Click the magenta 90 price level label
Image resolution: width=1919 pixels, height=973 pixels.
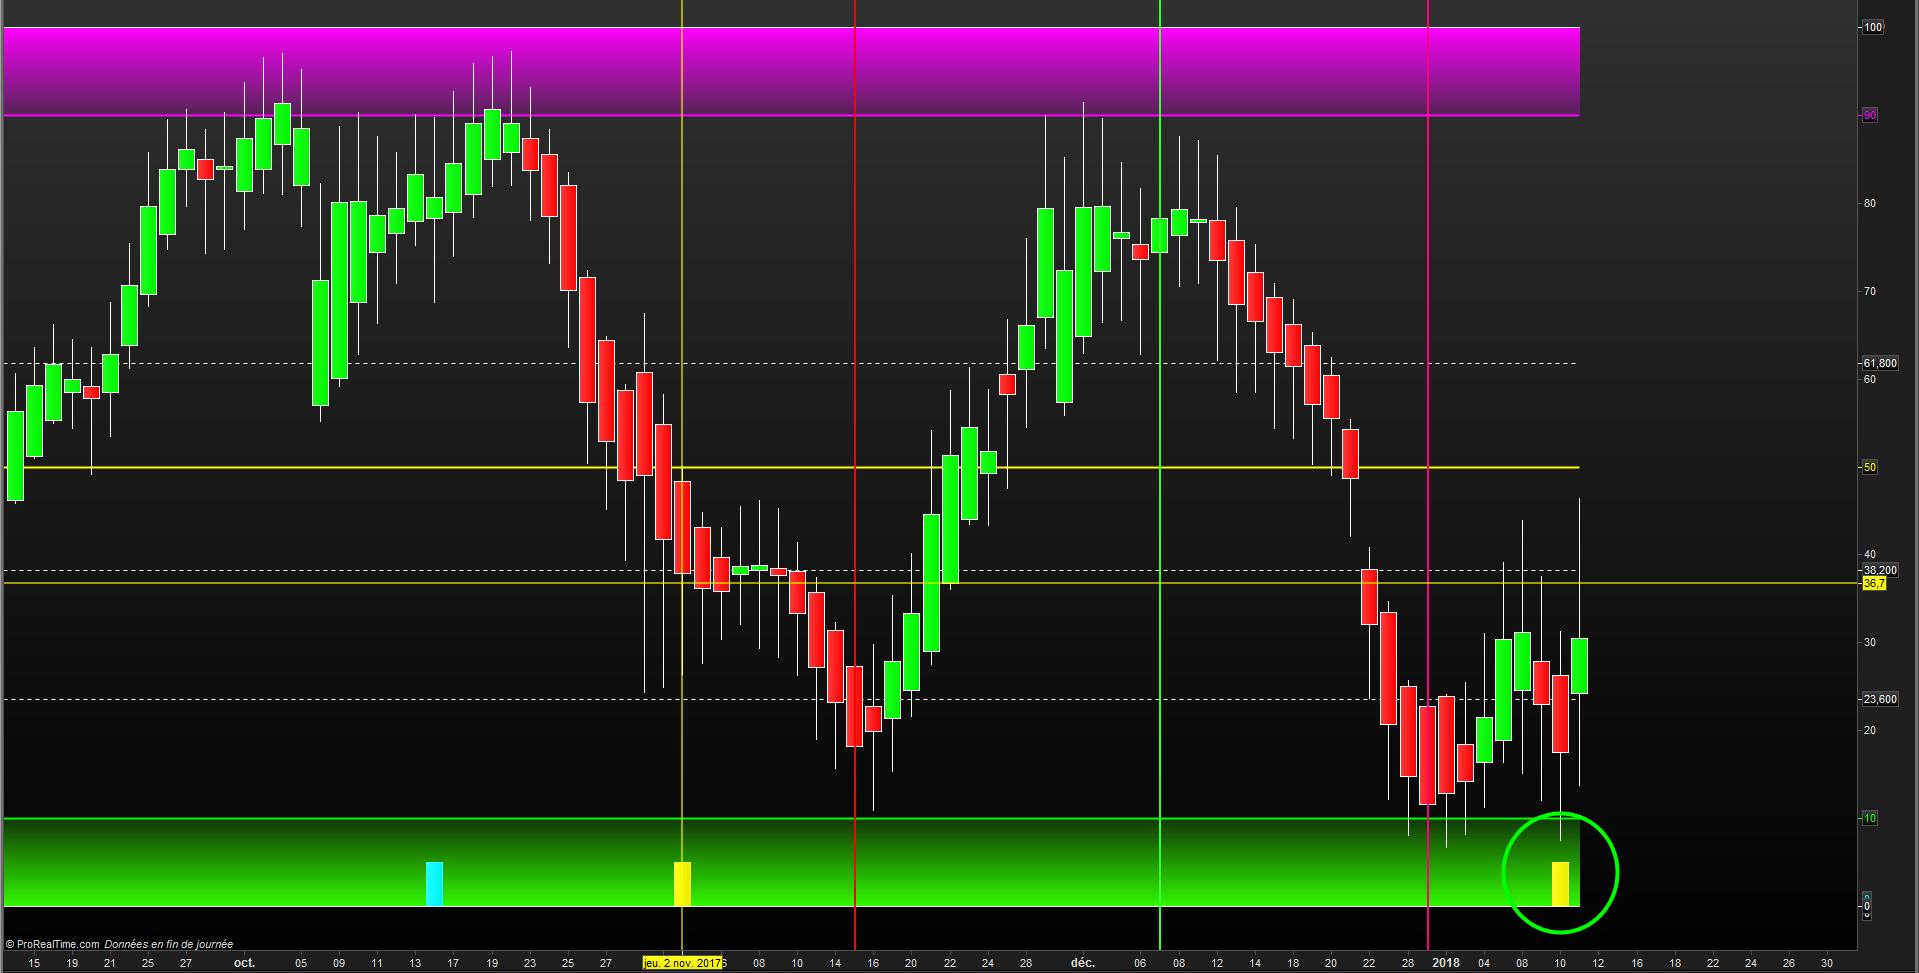1869,115
